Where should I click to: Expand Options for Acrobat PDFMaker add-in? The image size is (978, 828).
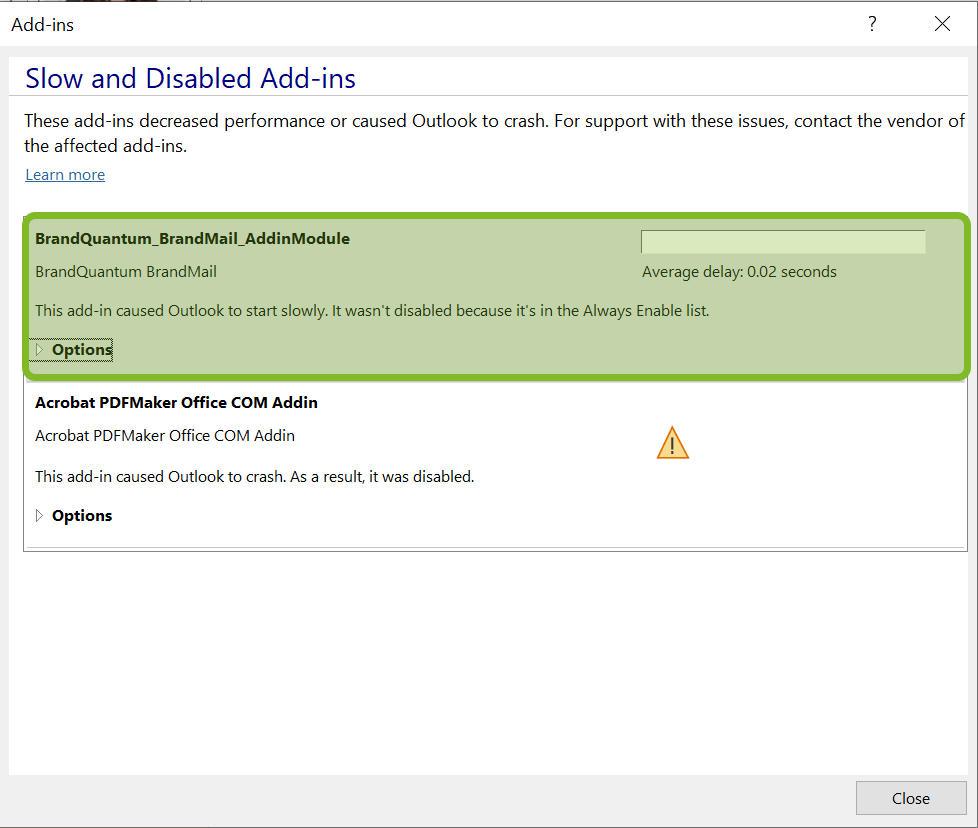click(x=73, y=516)
